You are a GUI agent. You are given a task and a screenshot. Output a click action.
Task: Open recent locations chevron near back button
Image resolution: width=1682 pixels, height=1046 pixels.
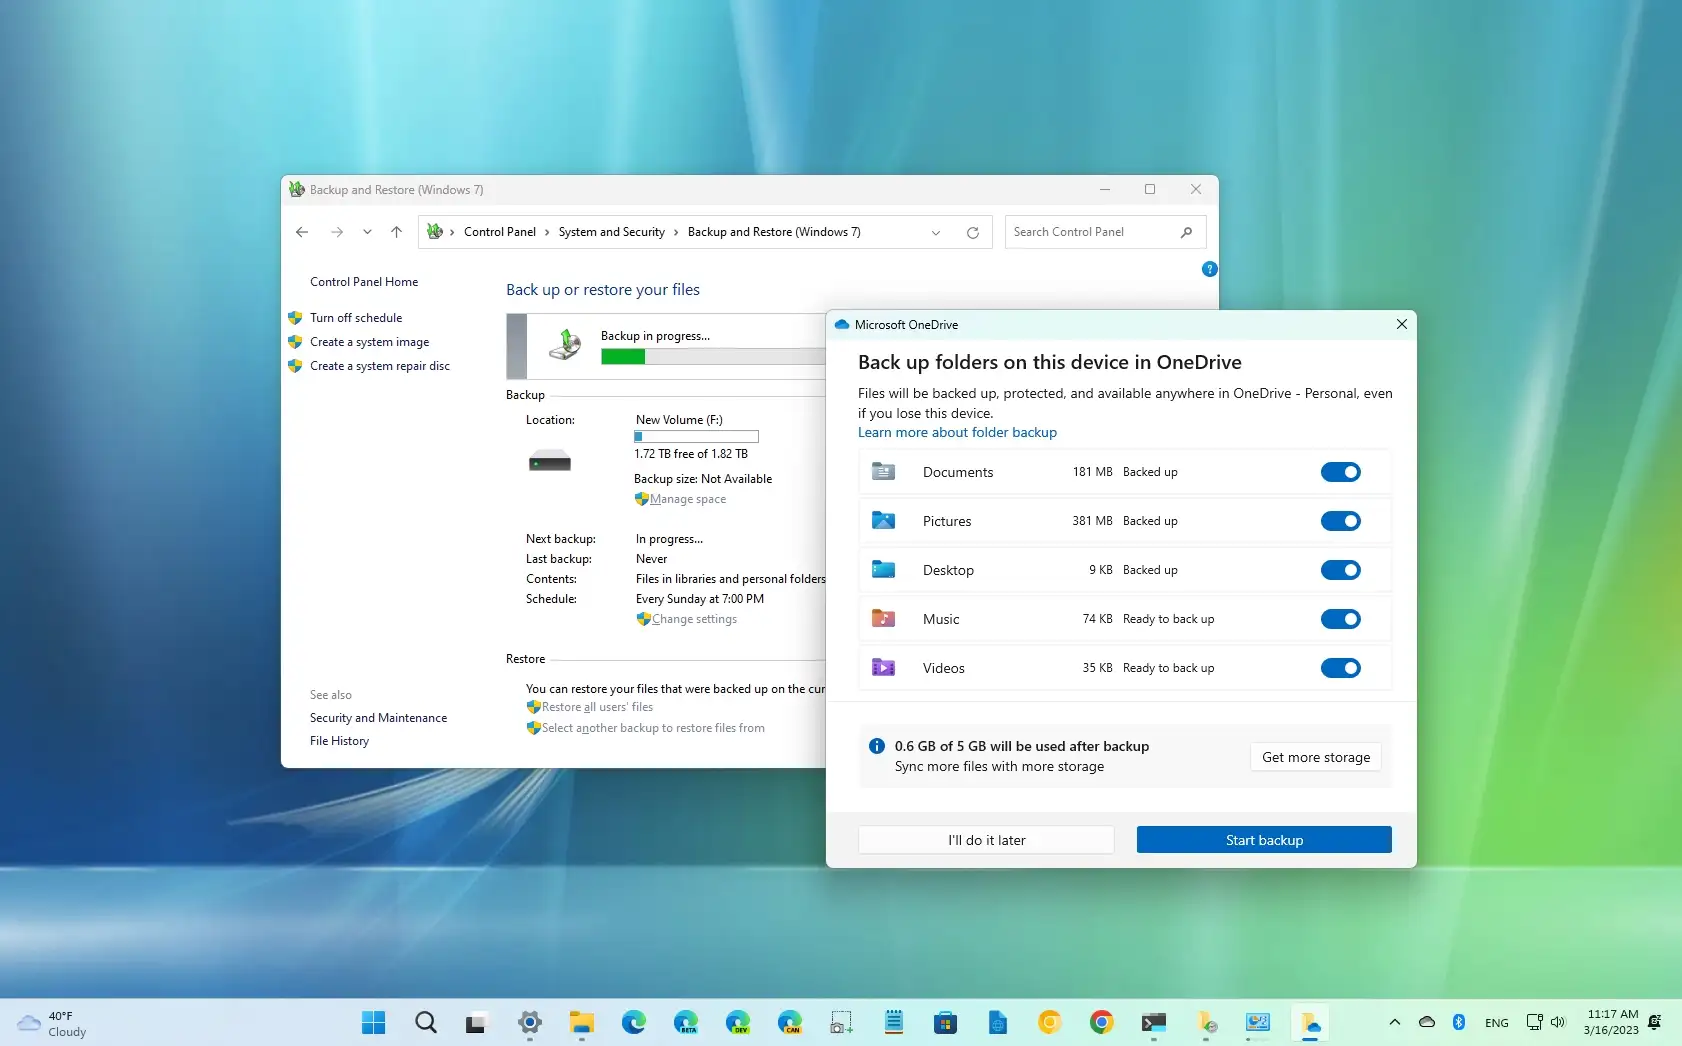[367, 232]
